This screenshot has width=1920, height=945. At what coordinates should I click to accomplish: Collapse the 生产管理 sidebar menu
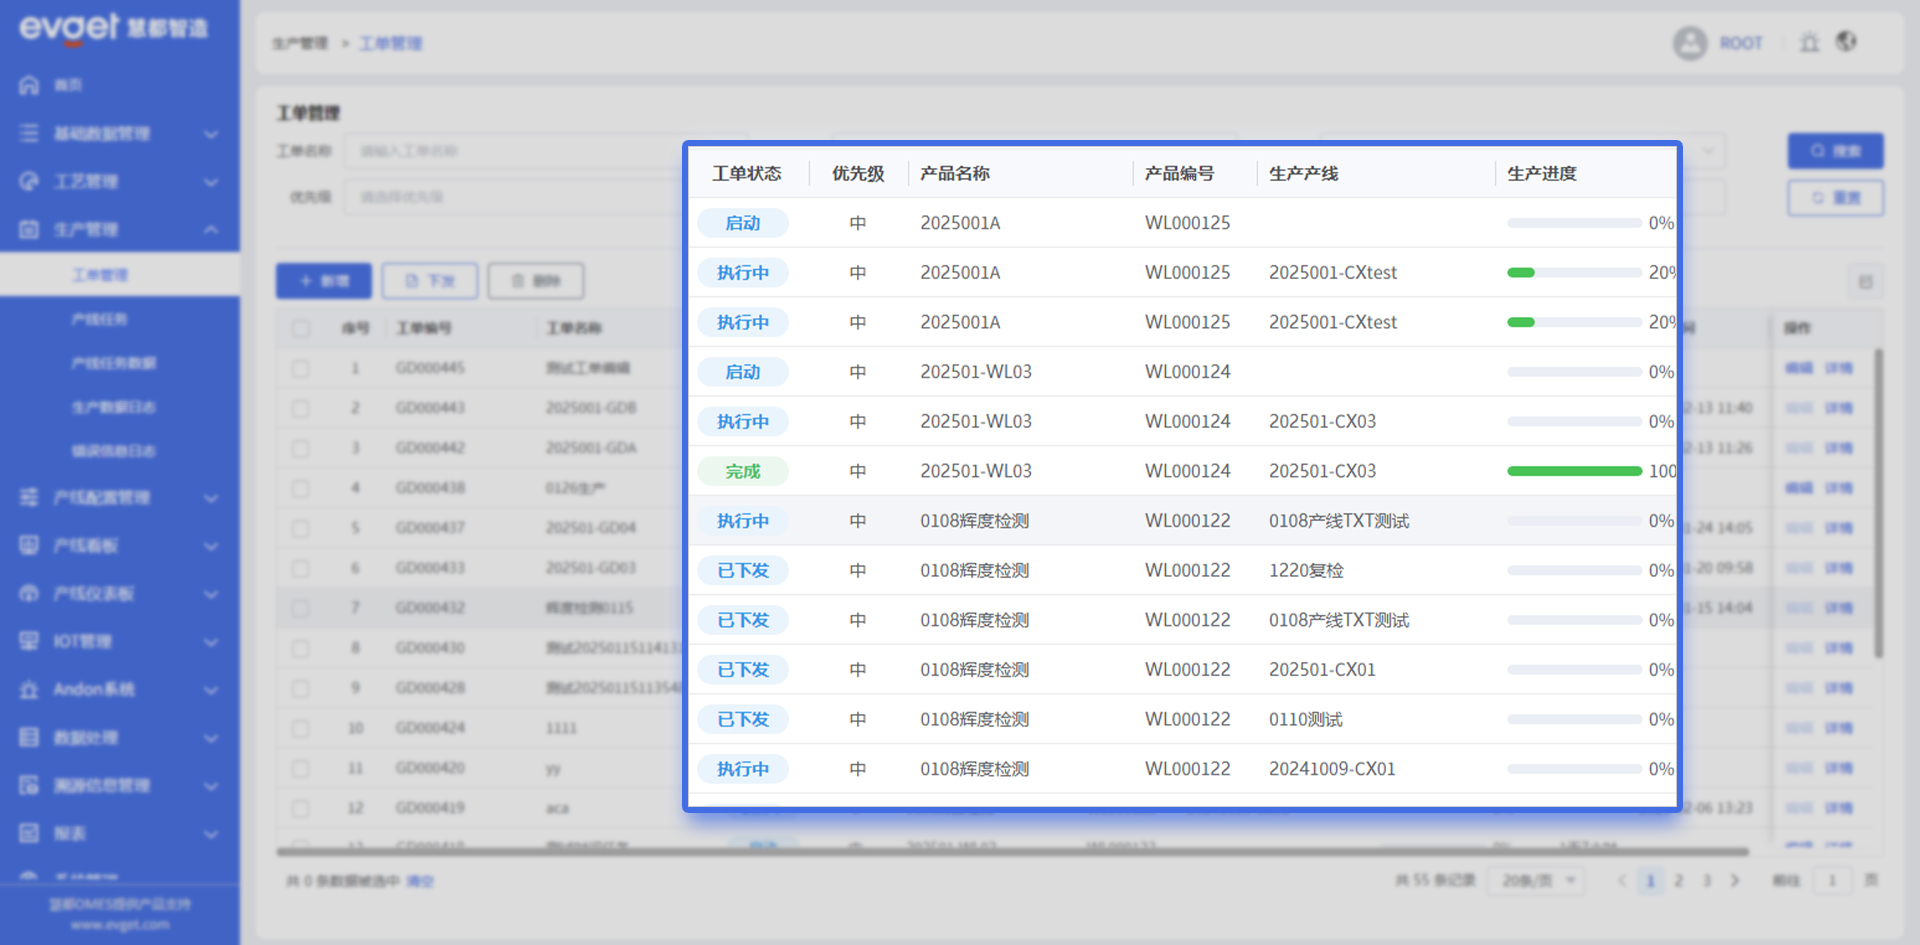pyautogui.click(x=211, y=230)
